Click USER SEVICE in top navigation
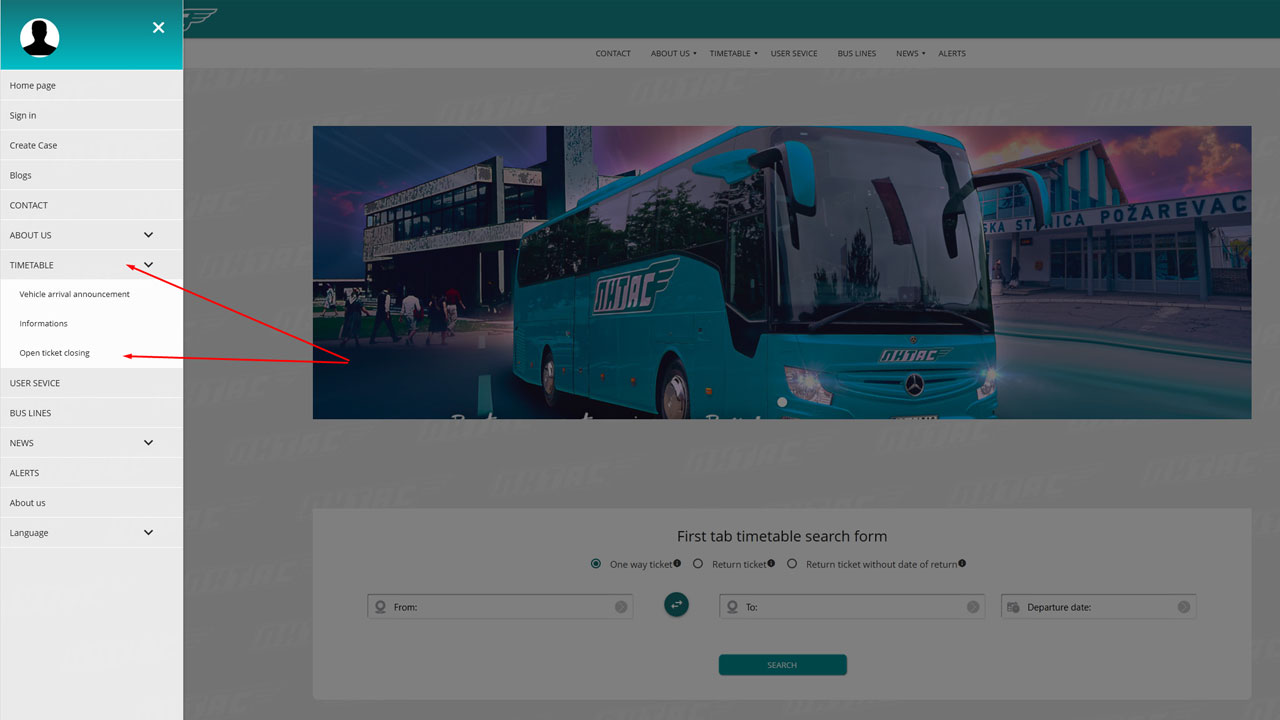 point(794,54)
